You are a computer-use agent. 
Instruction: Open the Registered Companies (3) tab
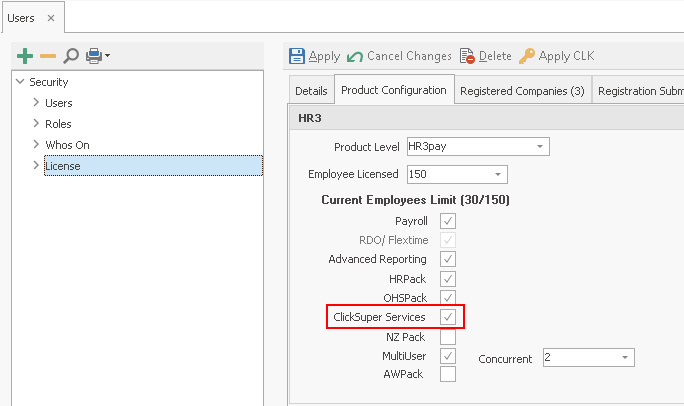522,91
